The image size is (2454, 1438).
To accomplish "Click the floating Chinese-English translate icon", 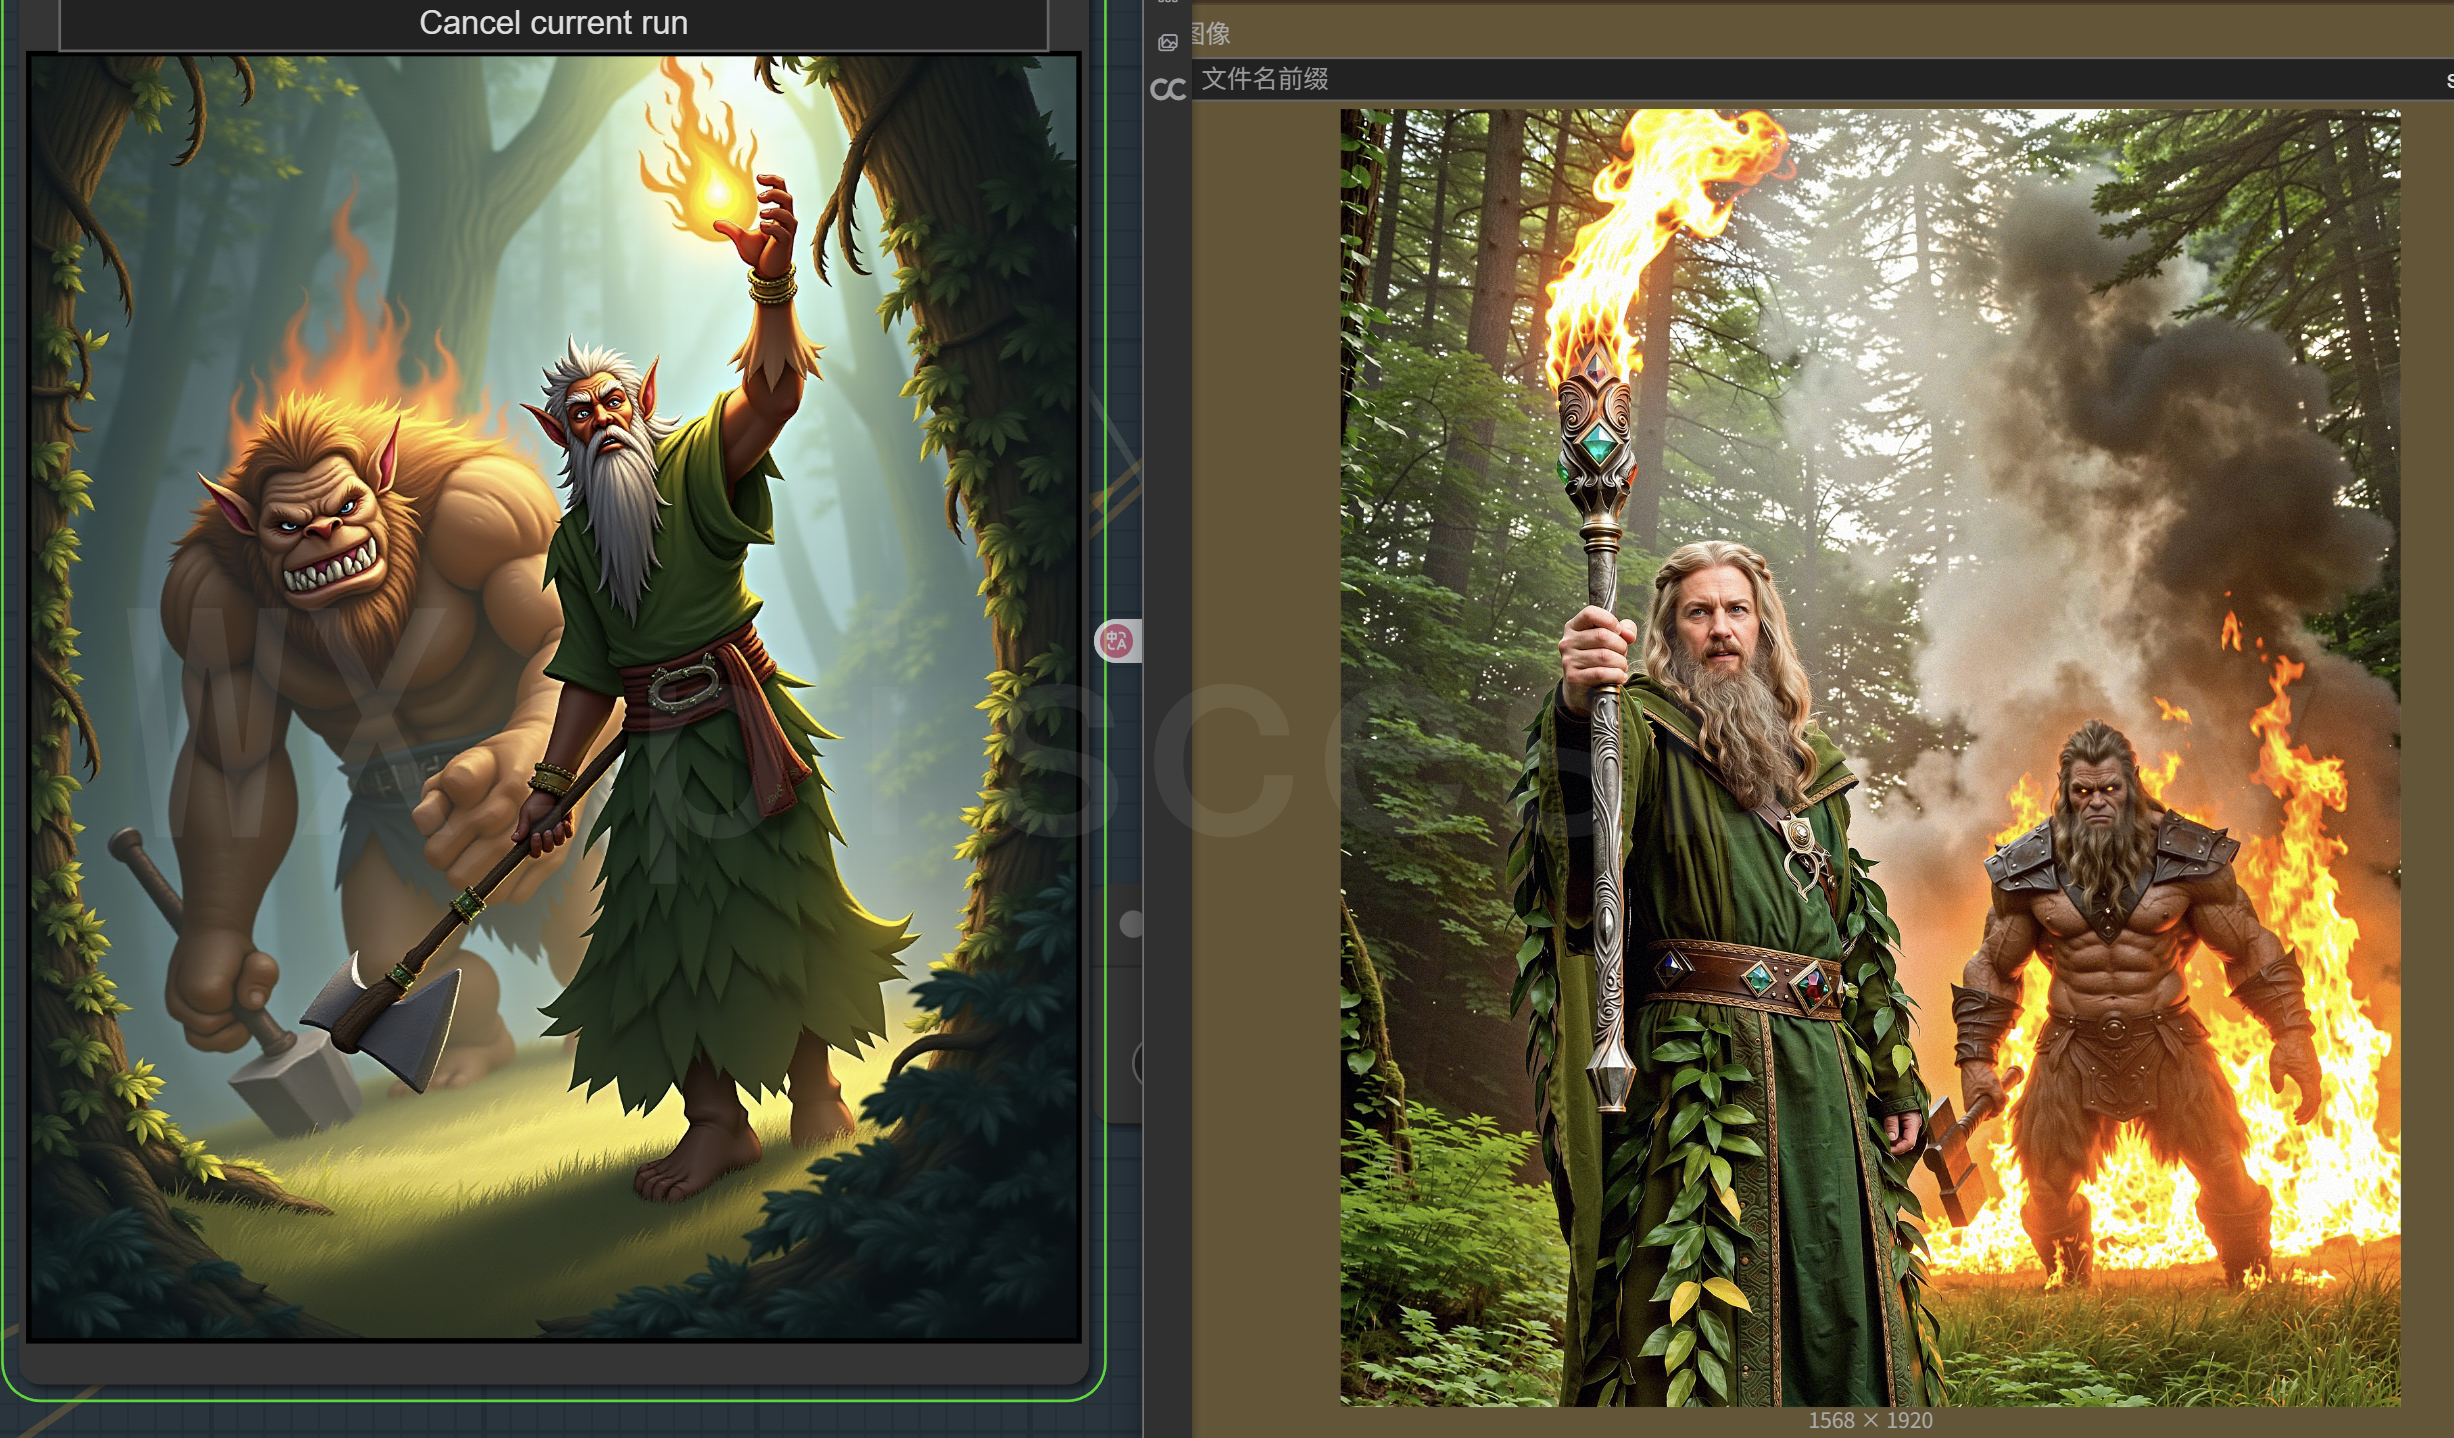I will (1117, 641).
